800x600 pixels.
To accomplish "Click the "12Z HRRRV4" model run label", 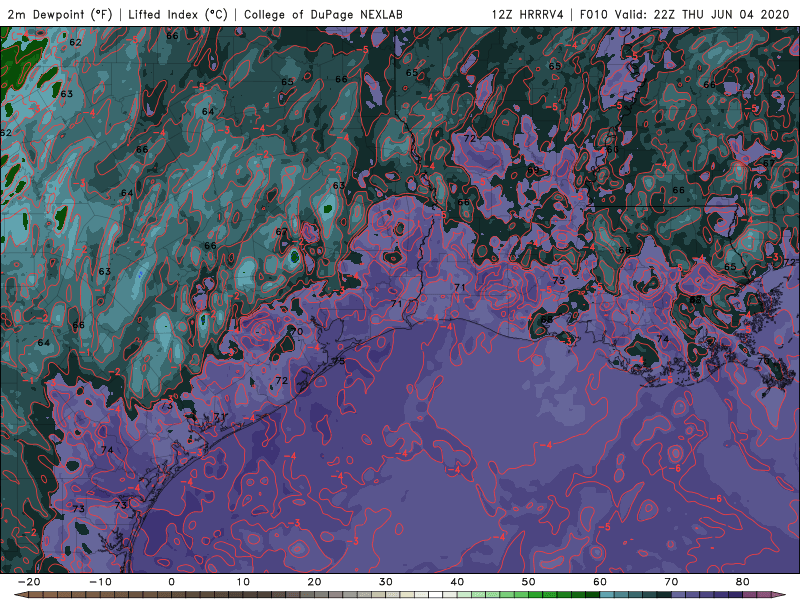I will click(x=528, y=15).
